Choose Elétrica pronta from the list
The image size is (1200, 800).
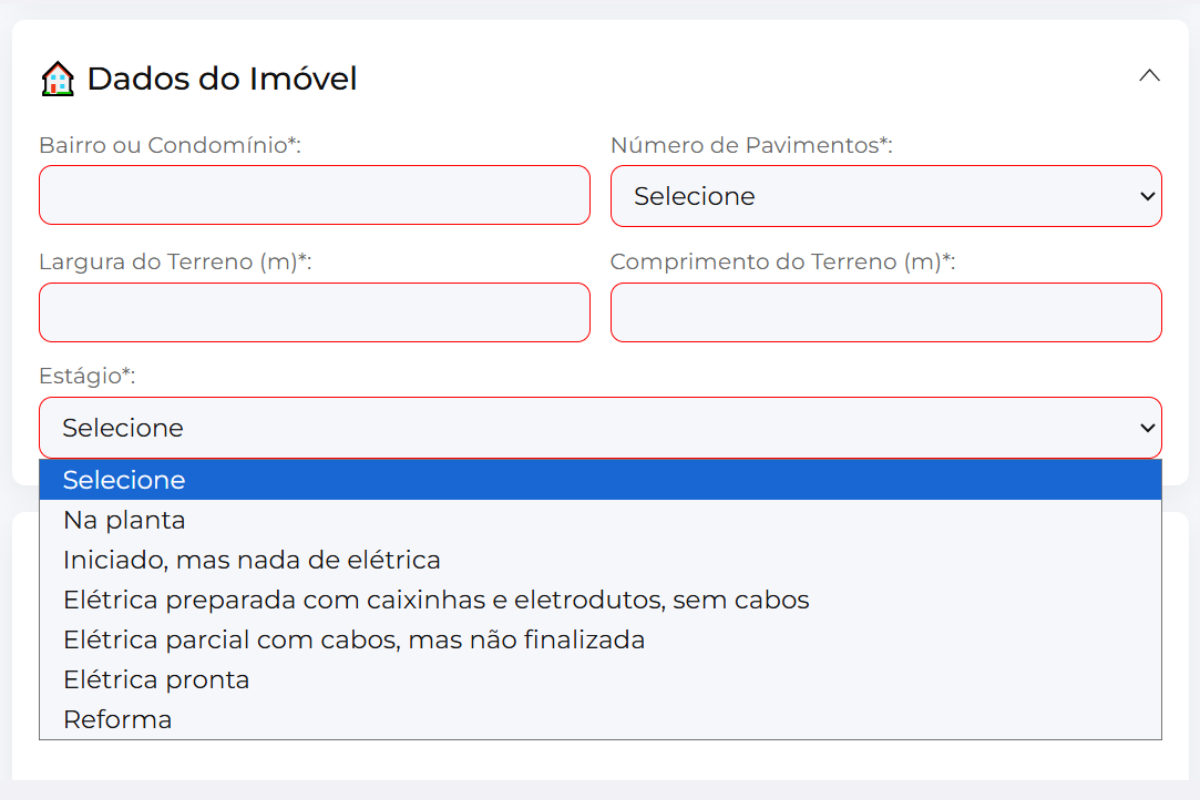(x=156, y=679)
